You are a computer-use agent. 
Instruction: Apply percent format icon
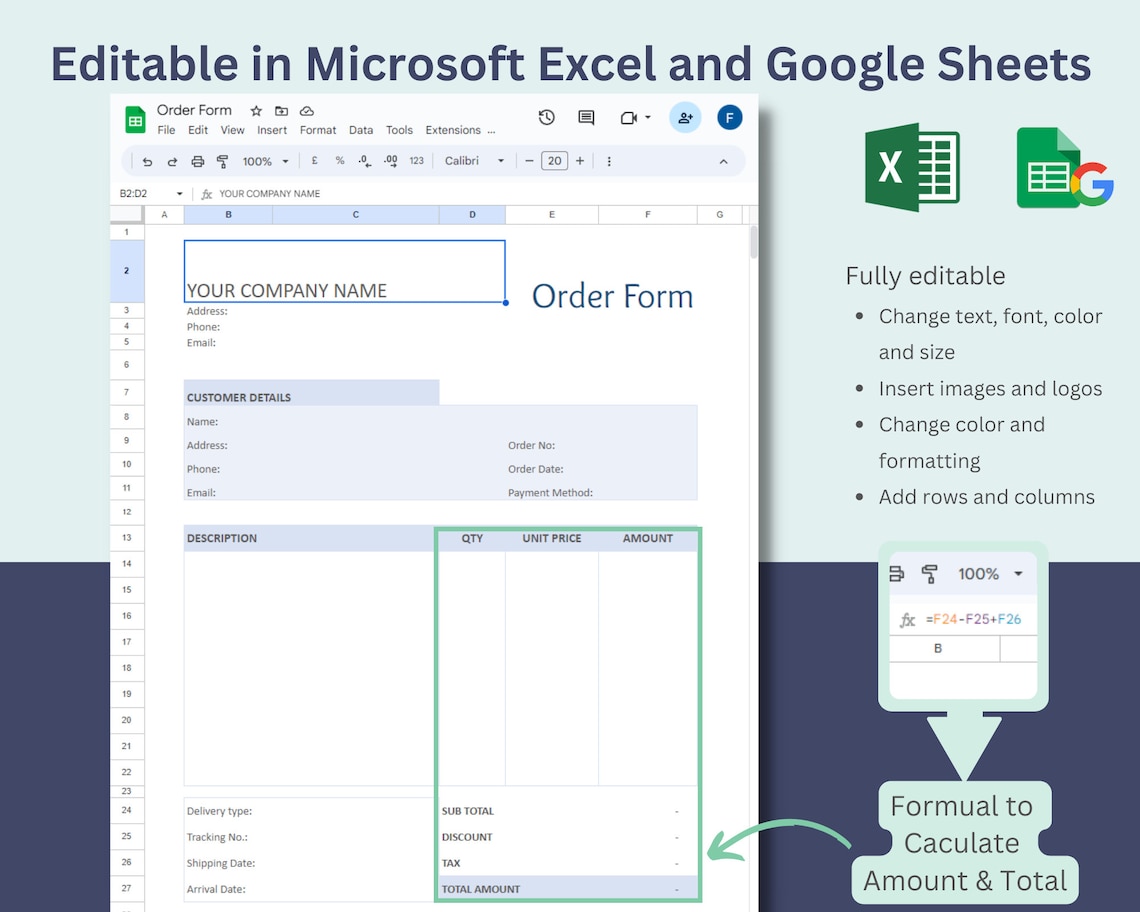pos(339,160)
